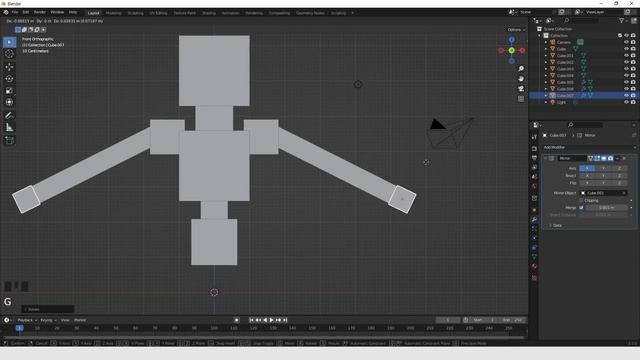
Task: Open the View Layer properties tab
Action: coord(535,167)
